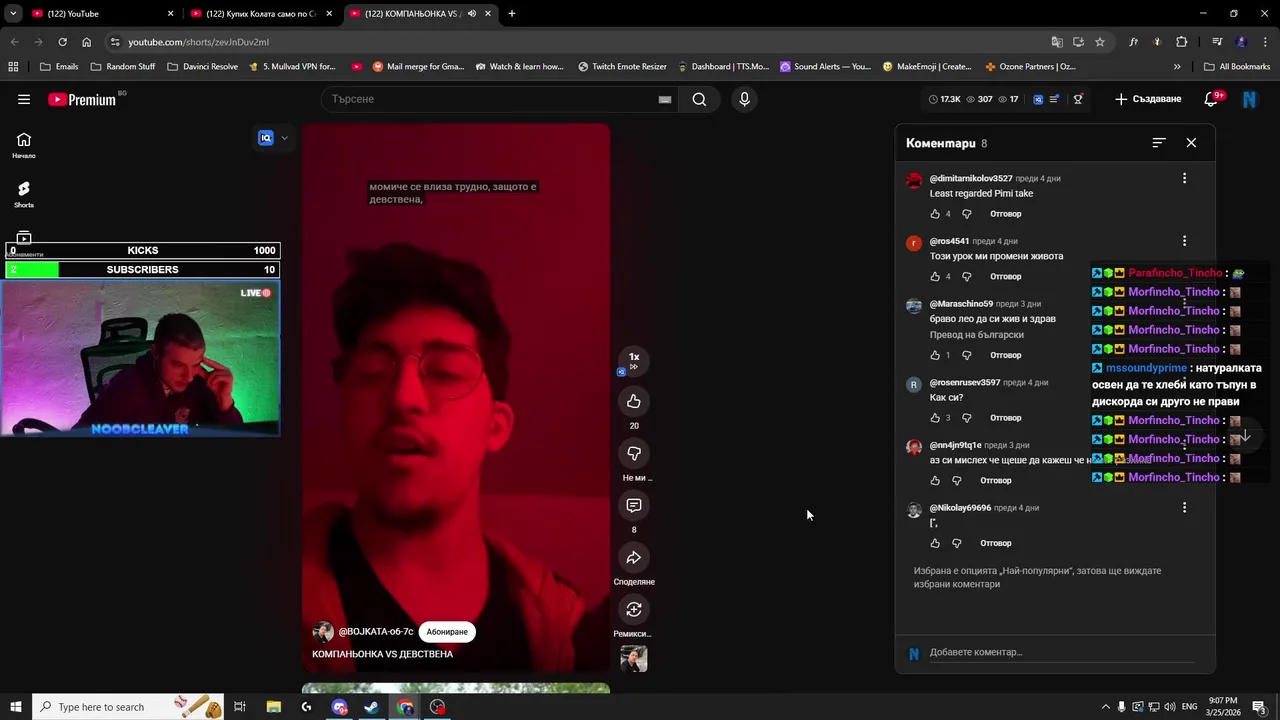Open a new browser tab
The height and width of the screenshot is (720, 1280).
tap(512, 14)
